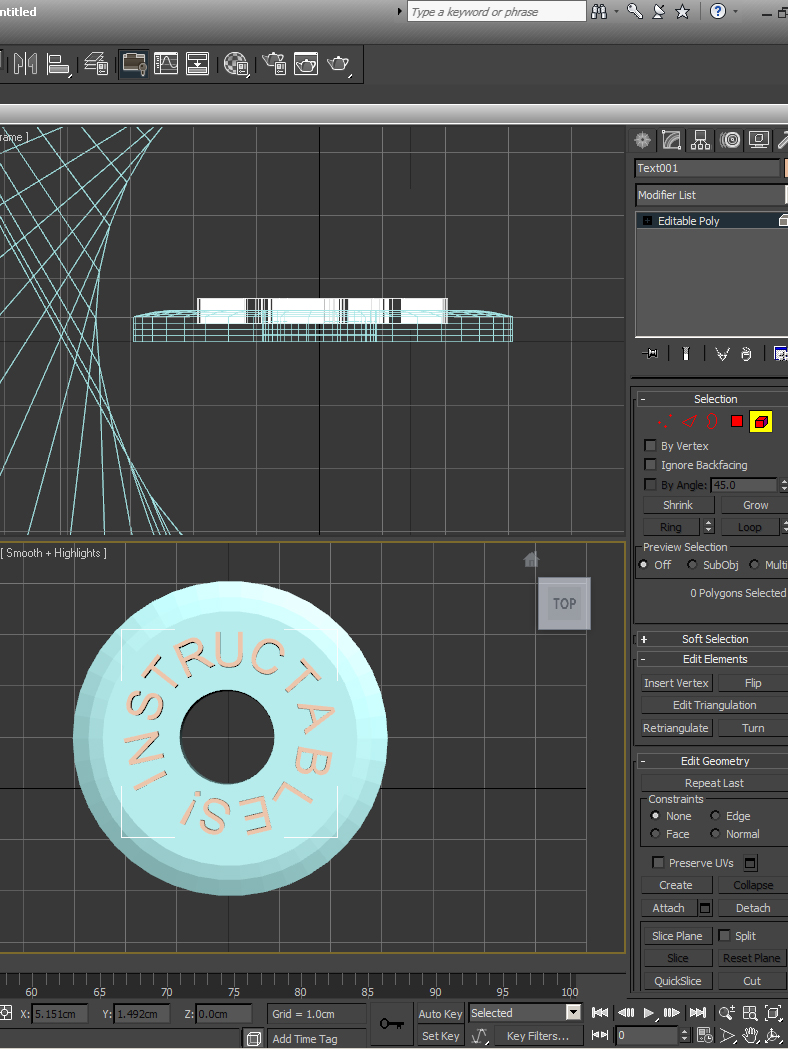Open the Rendered Frame Window
Viewport: 788px width, 1050px height.
pyautogui.click(x=306, y=64)
